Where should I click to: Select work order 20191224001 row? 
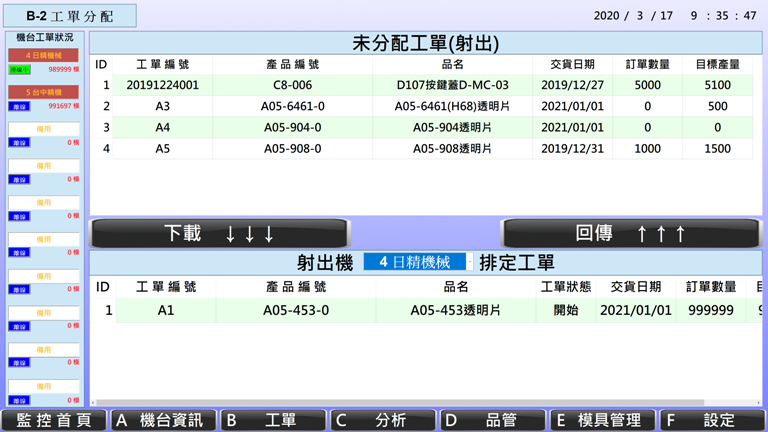[162, 85]
